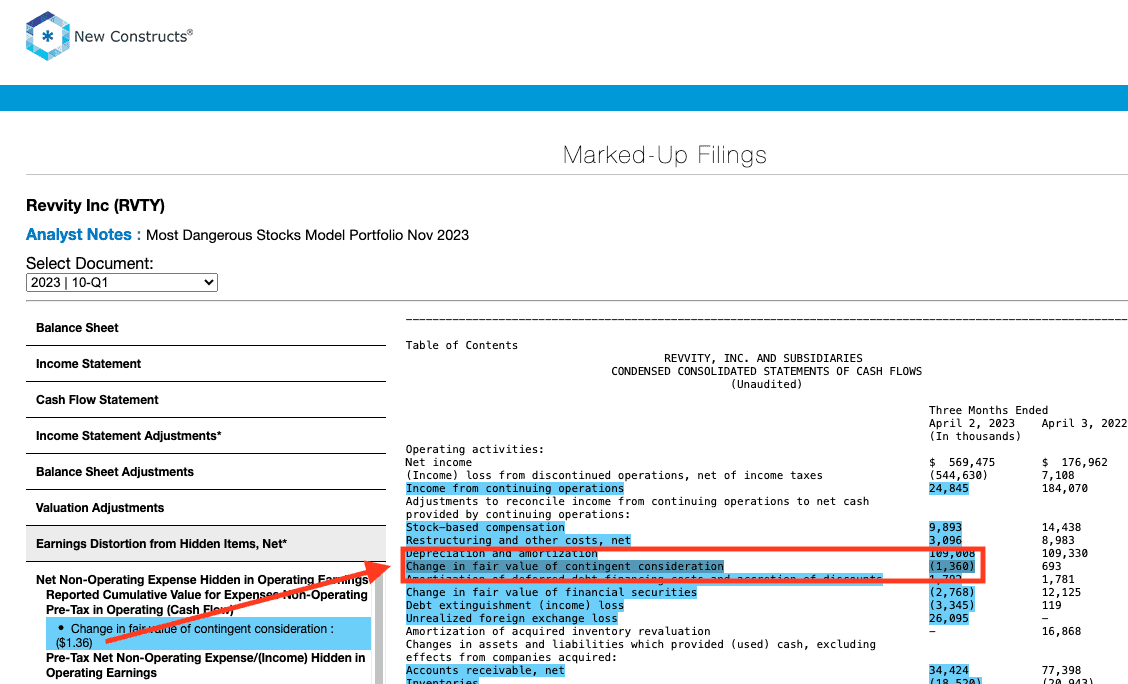Open the Valuation Adjustments section
The height and width of the screenshot is (684, 1128).
click(100, 508)
